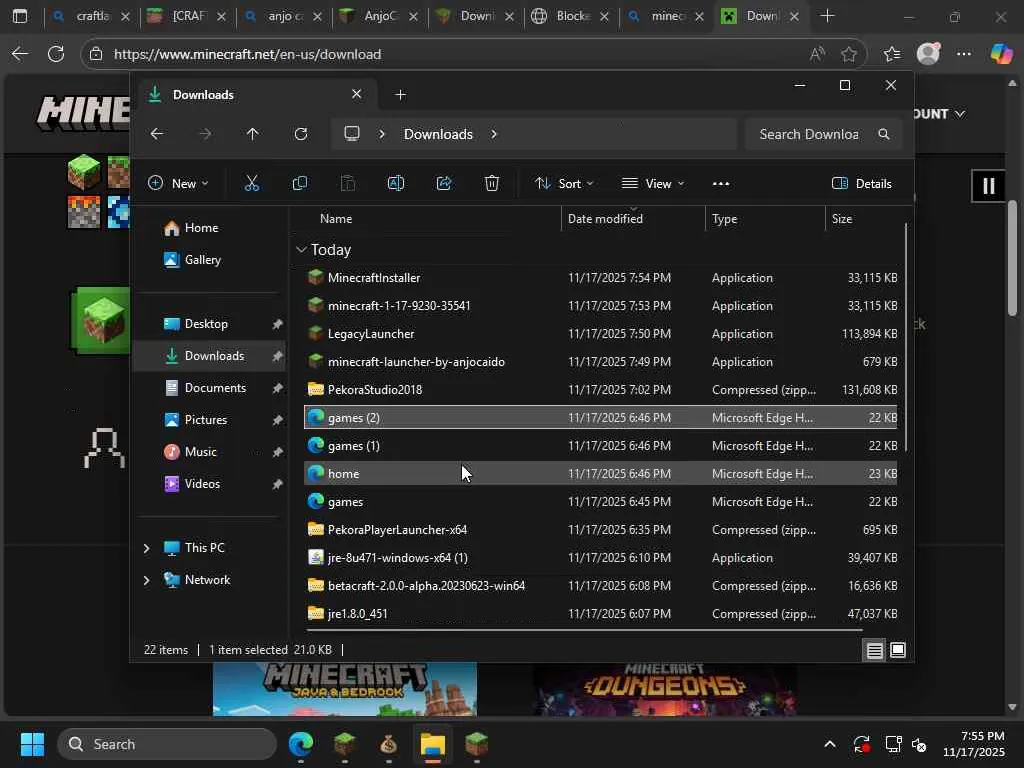Click the Cut scissors icon in Explorer toolbar

[x=251, y=184]
